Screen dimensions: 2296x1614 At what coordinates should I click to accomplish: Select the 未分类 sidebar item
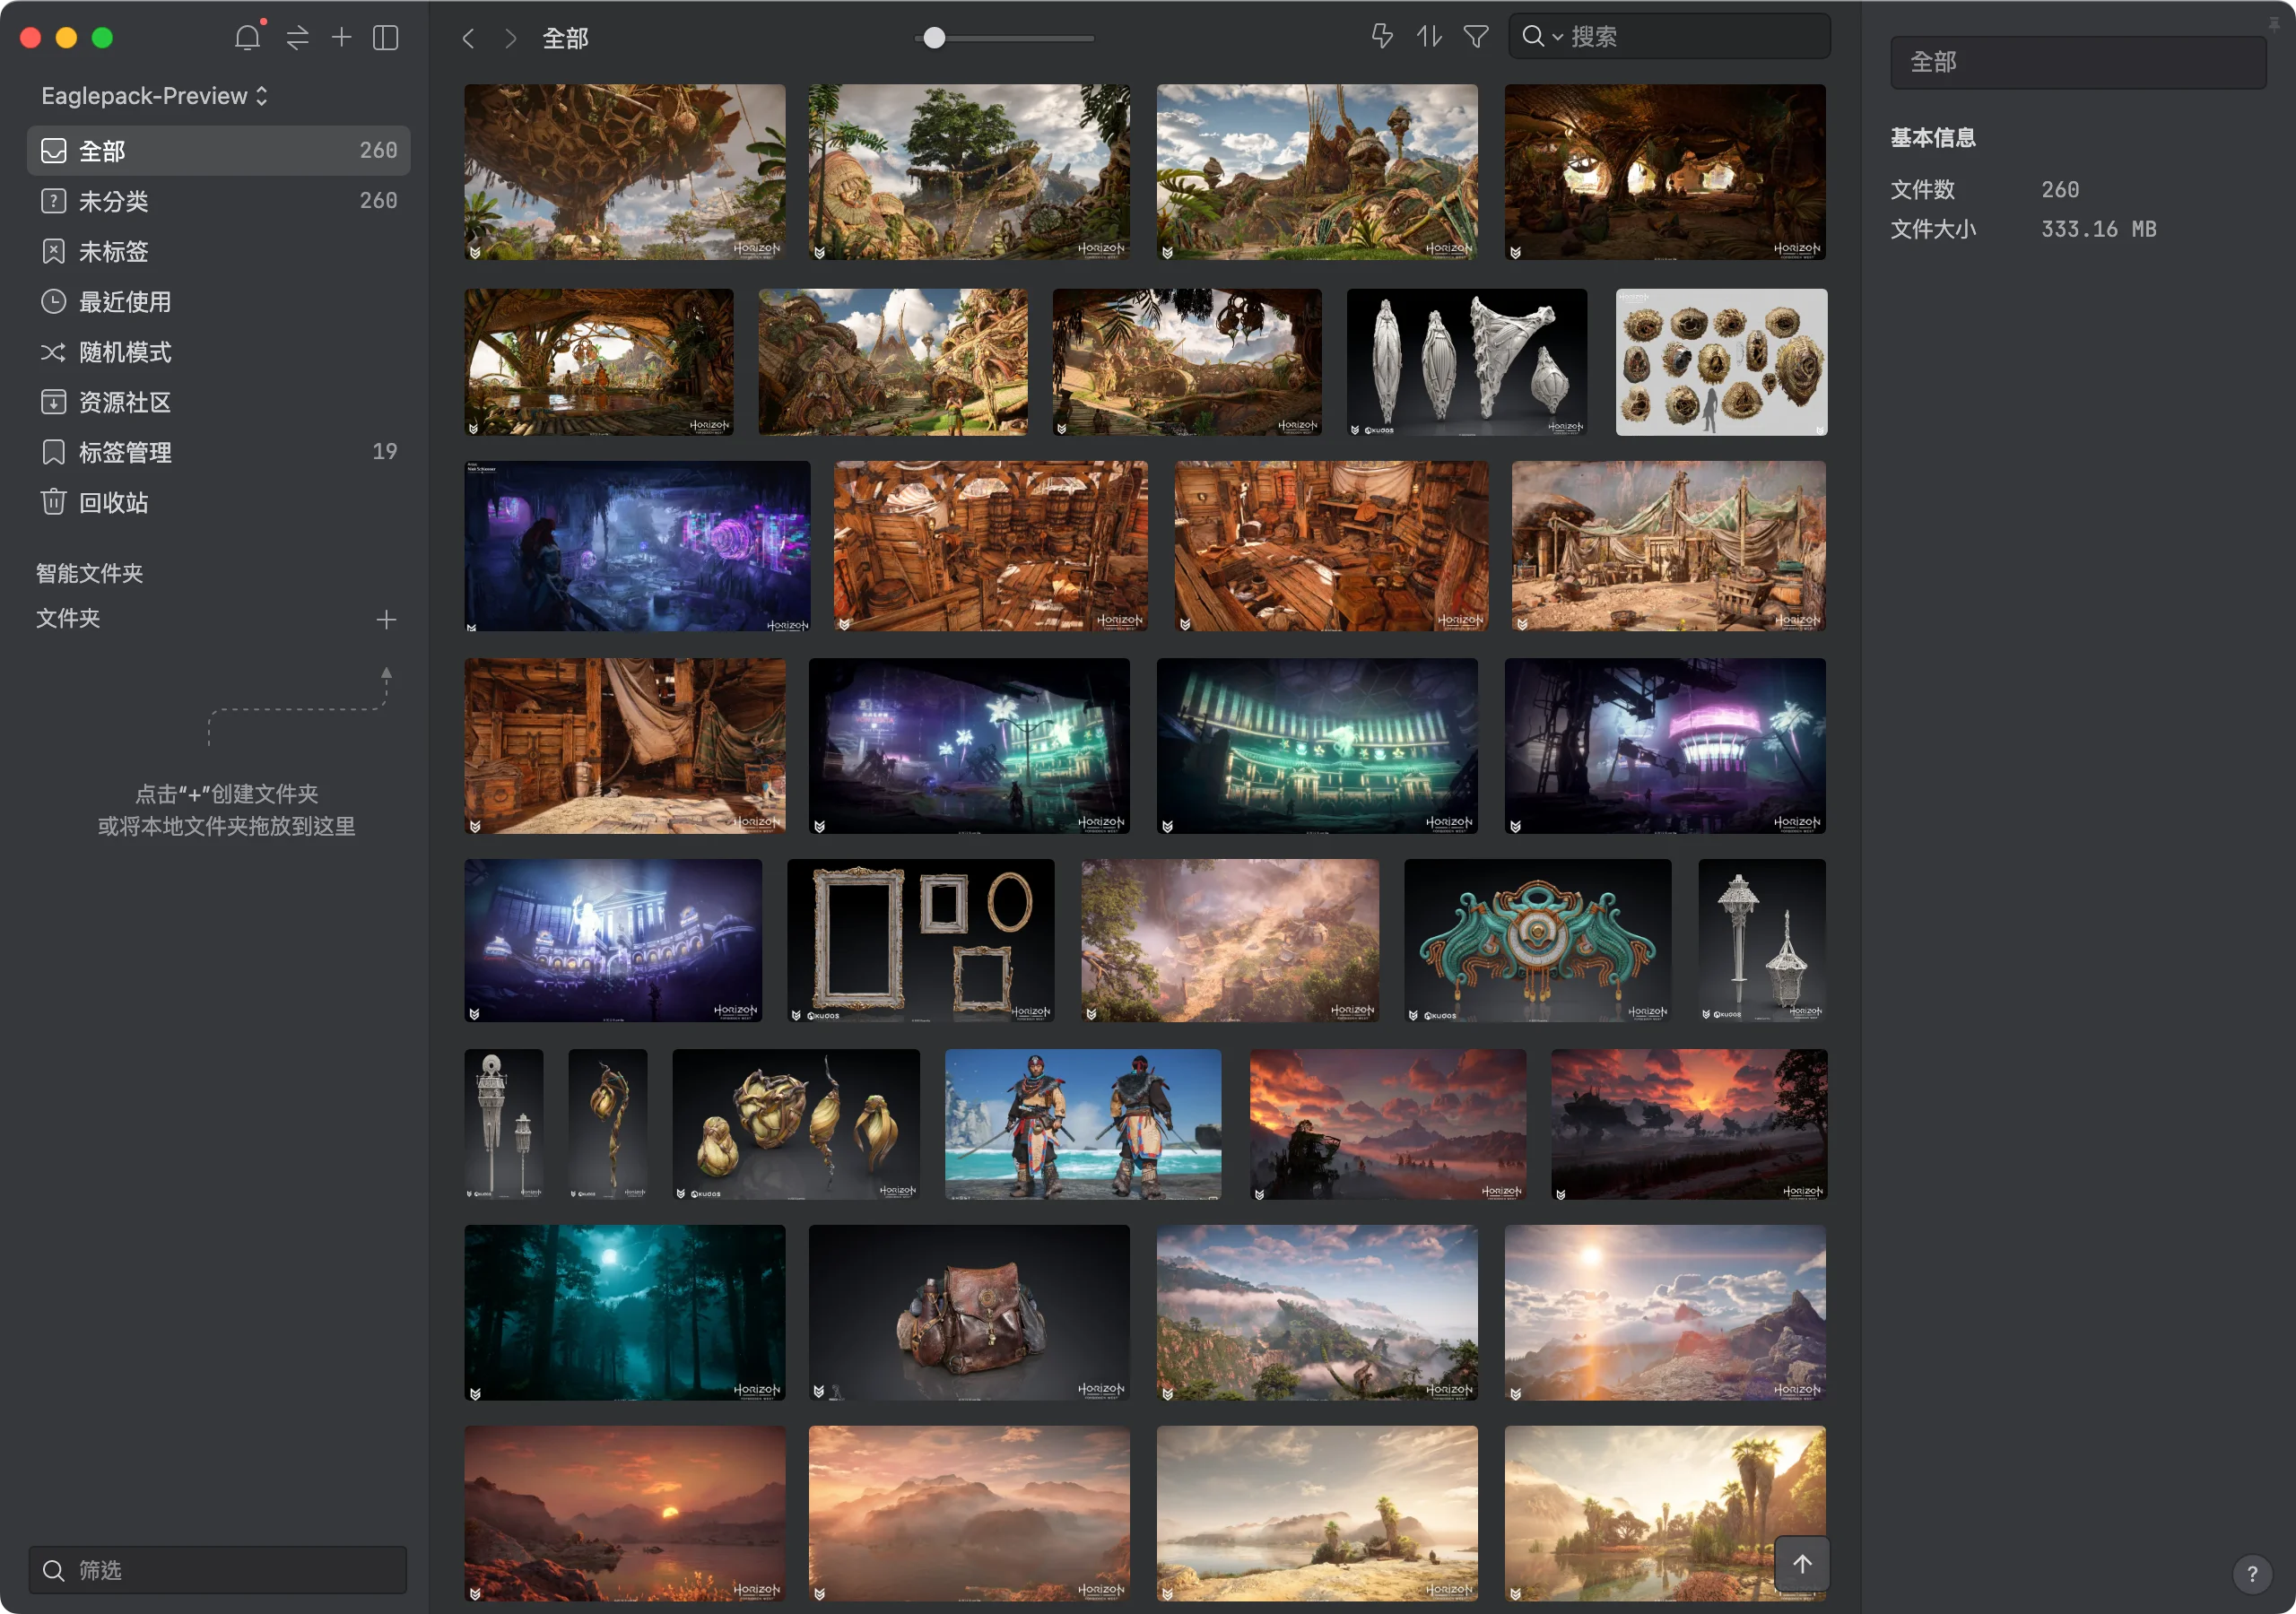[218, 201]
